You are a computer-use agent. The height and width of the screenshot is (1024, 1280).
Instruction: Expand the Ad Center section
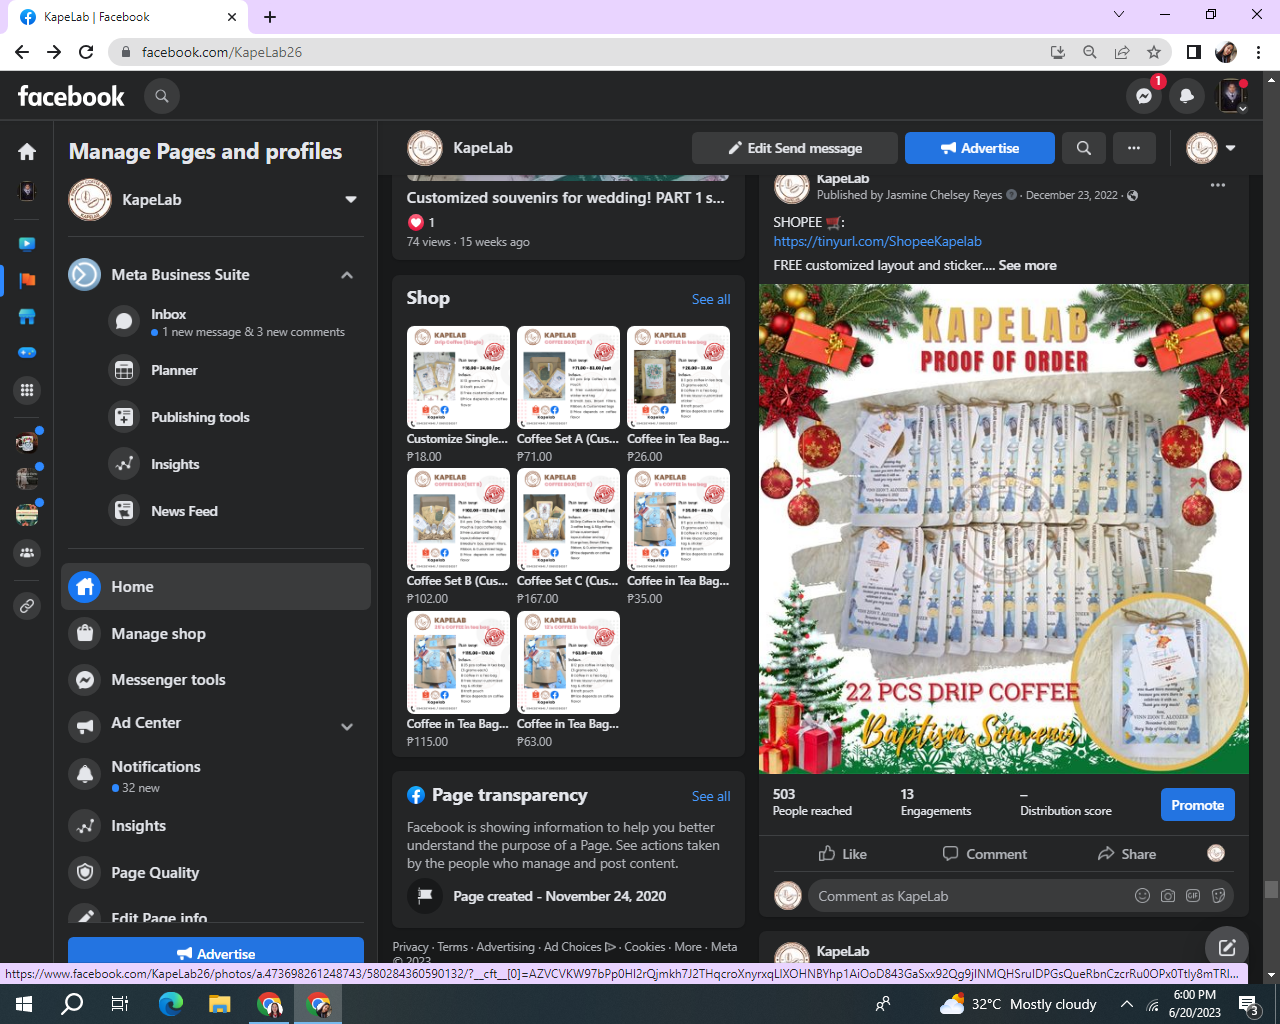(347, 727)
